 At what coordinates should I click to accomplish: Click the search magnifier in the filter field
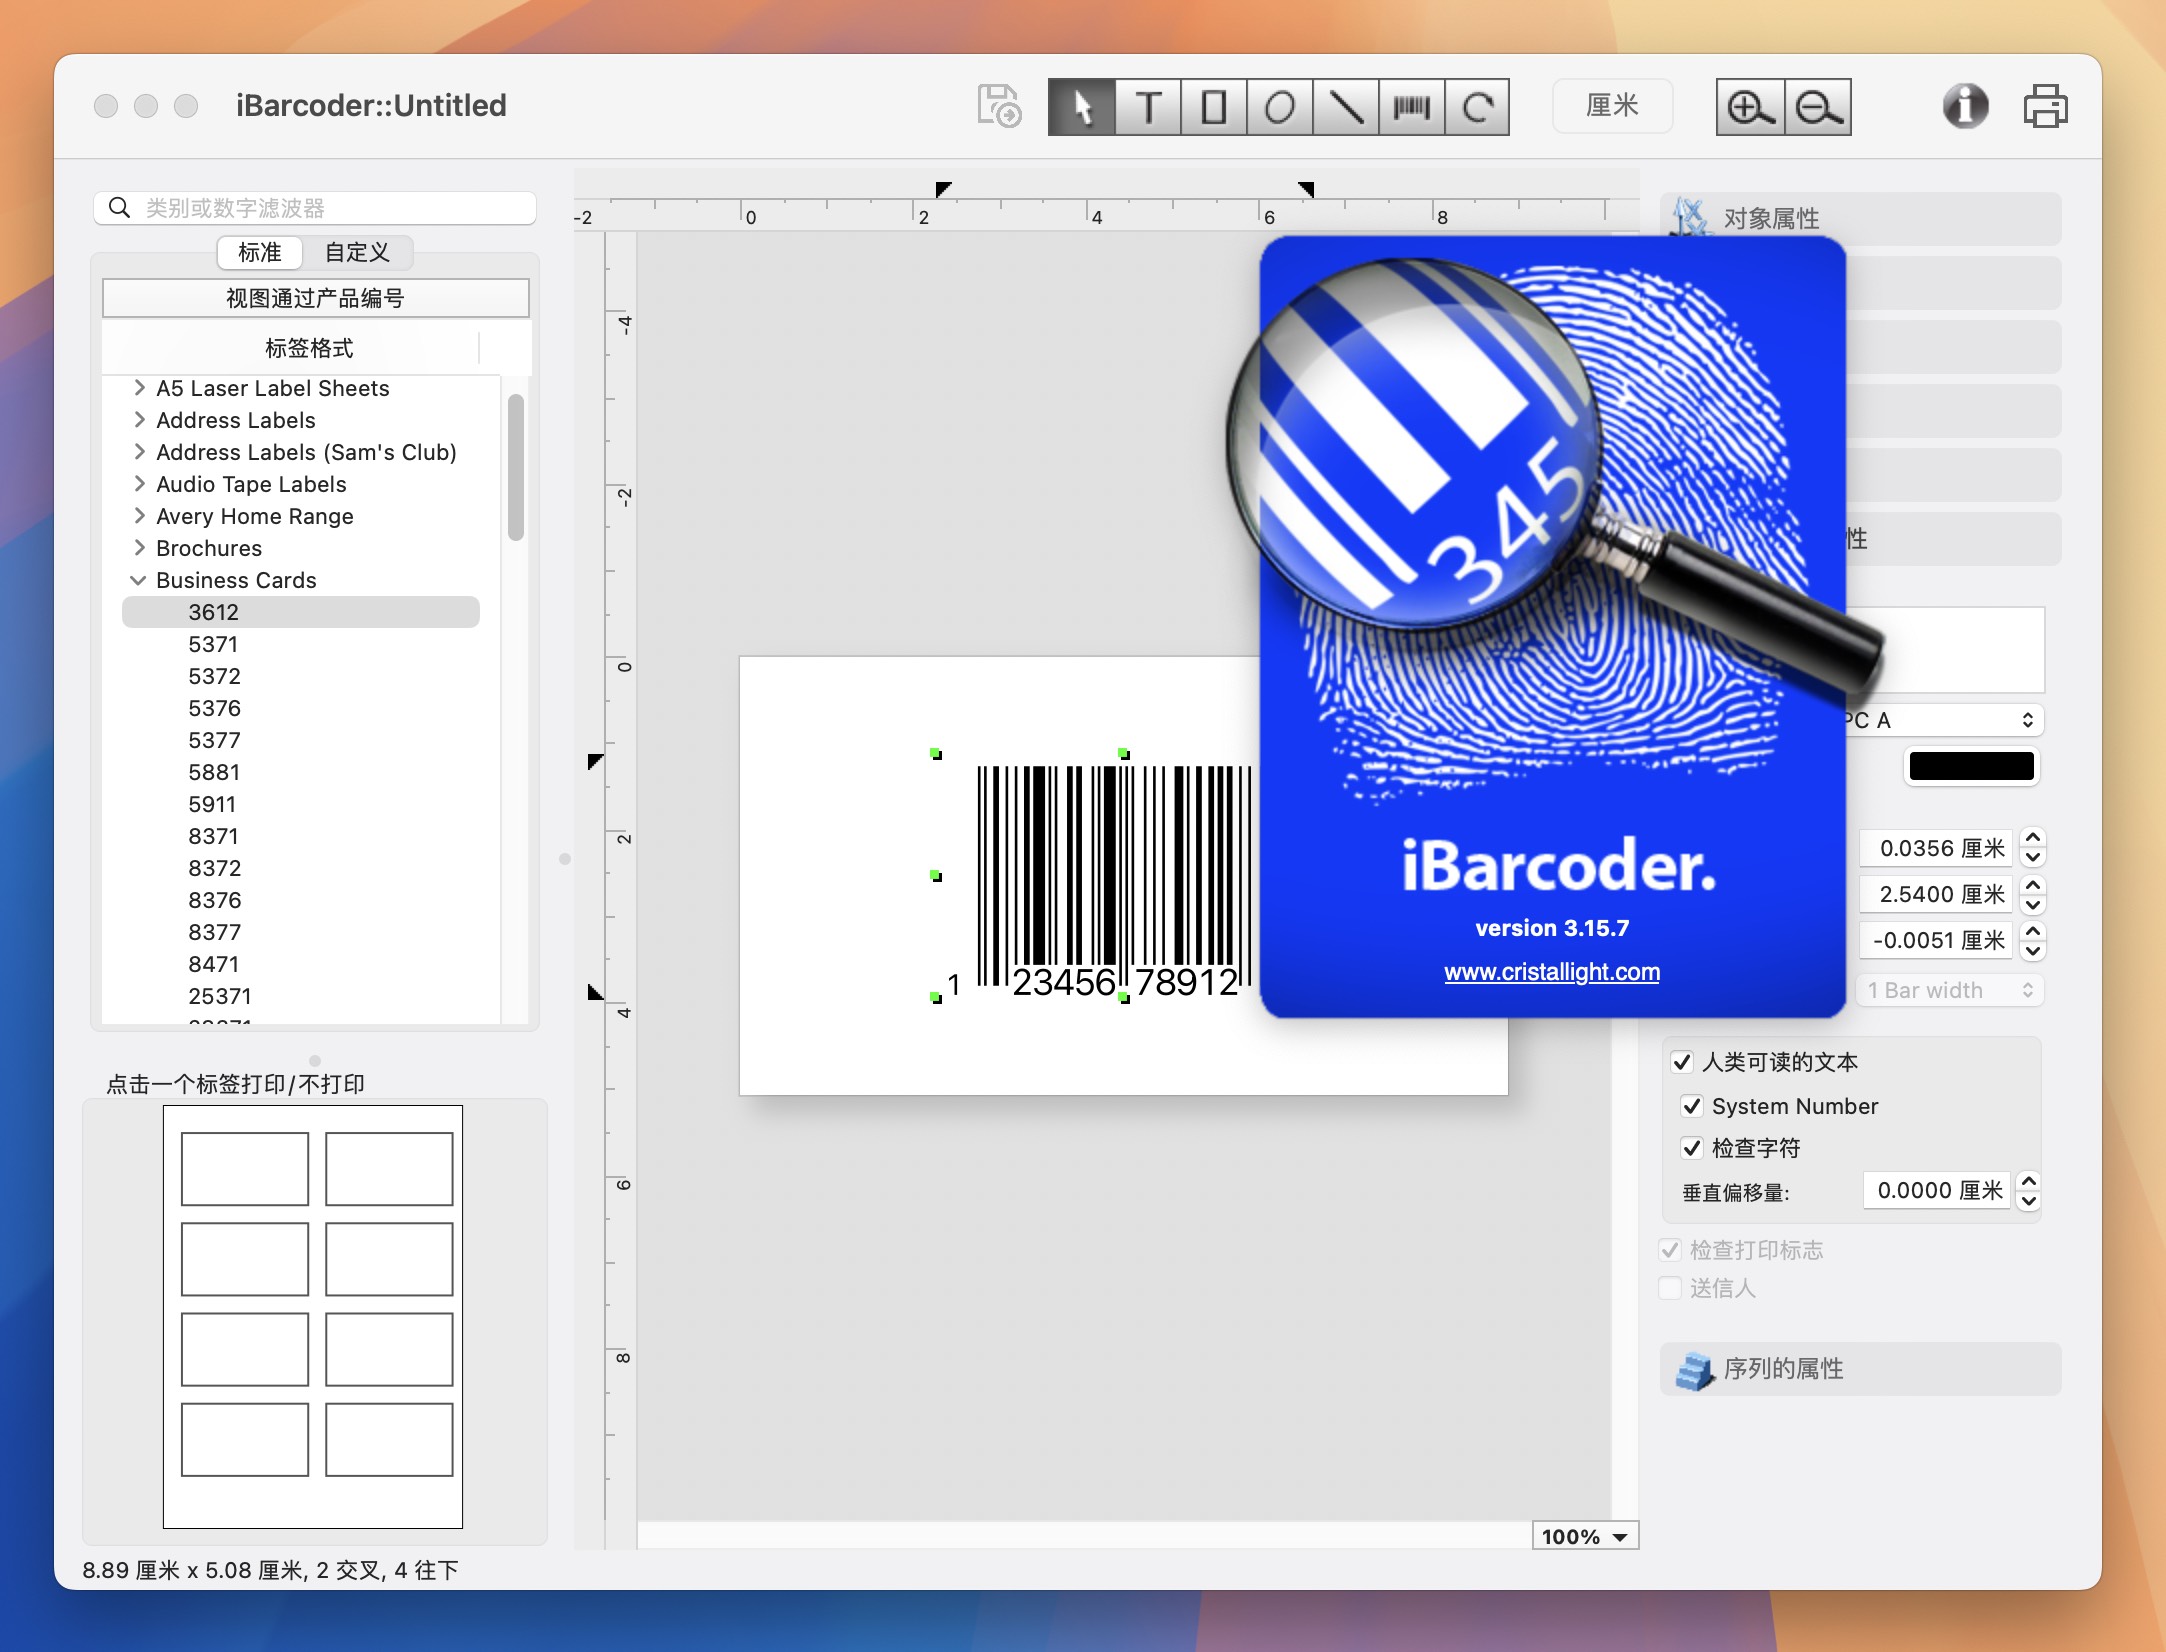click(119, 208)
